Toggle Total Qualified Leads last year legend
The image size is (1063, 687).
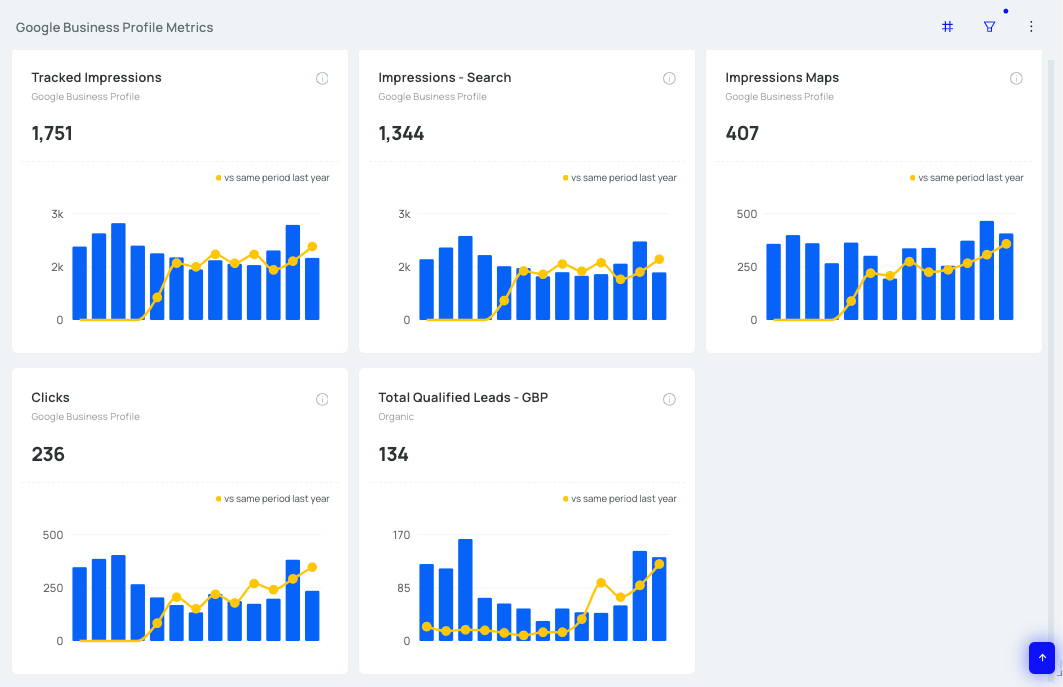(620, 498)
